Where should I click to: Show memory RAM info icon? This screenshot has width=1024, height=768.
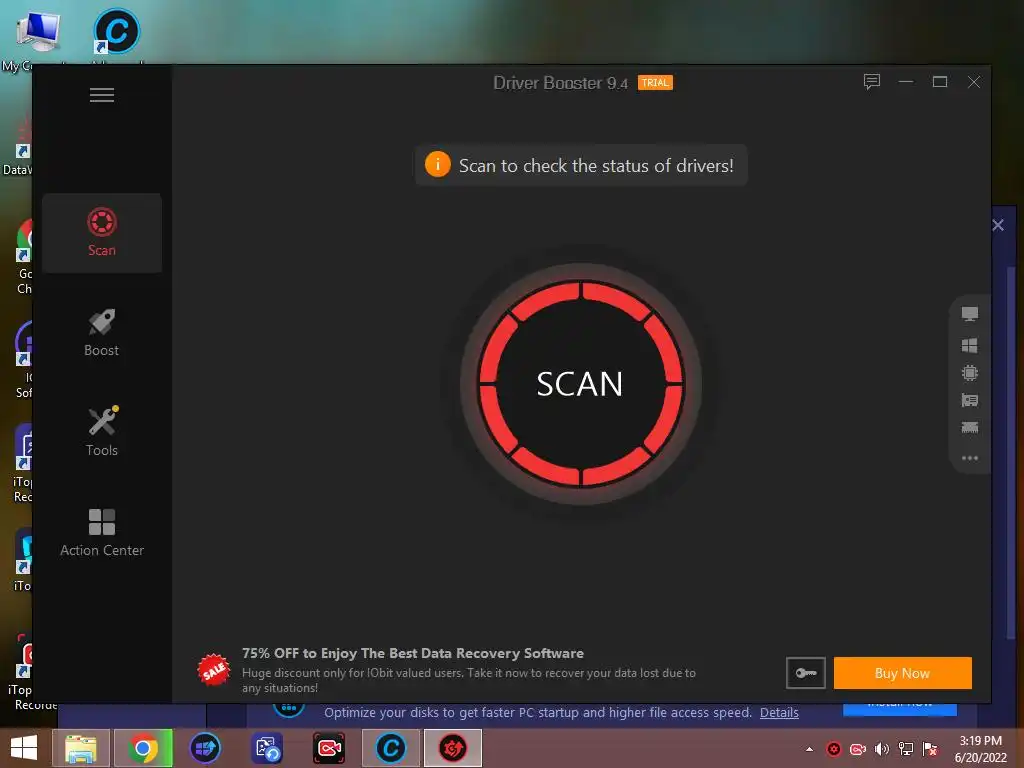[x=970, y=428]
